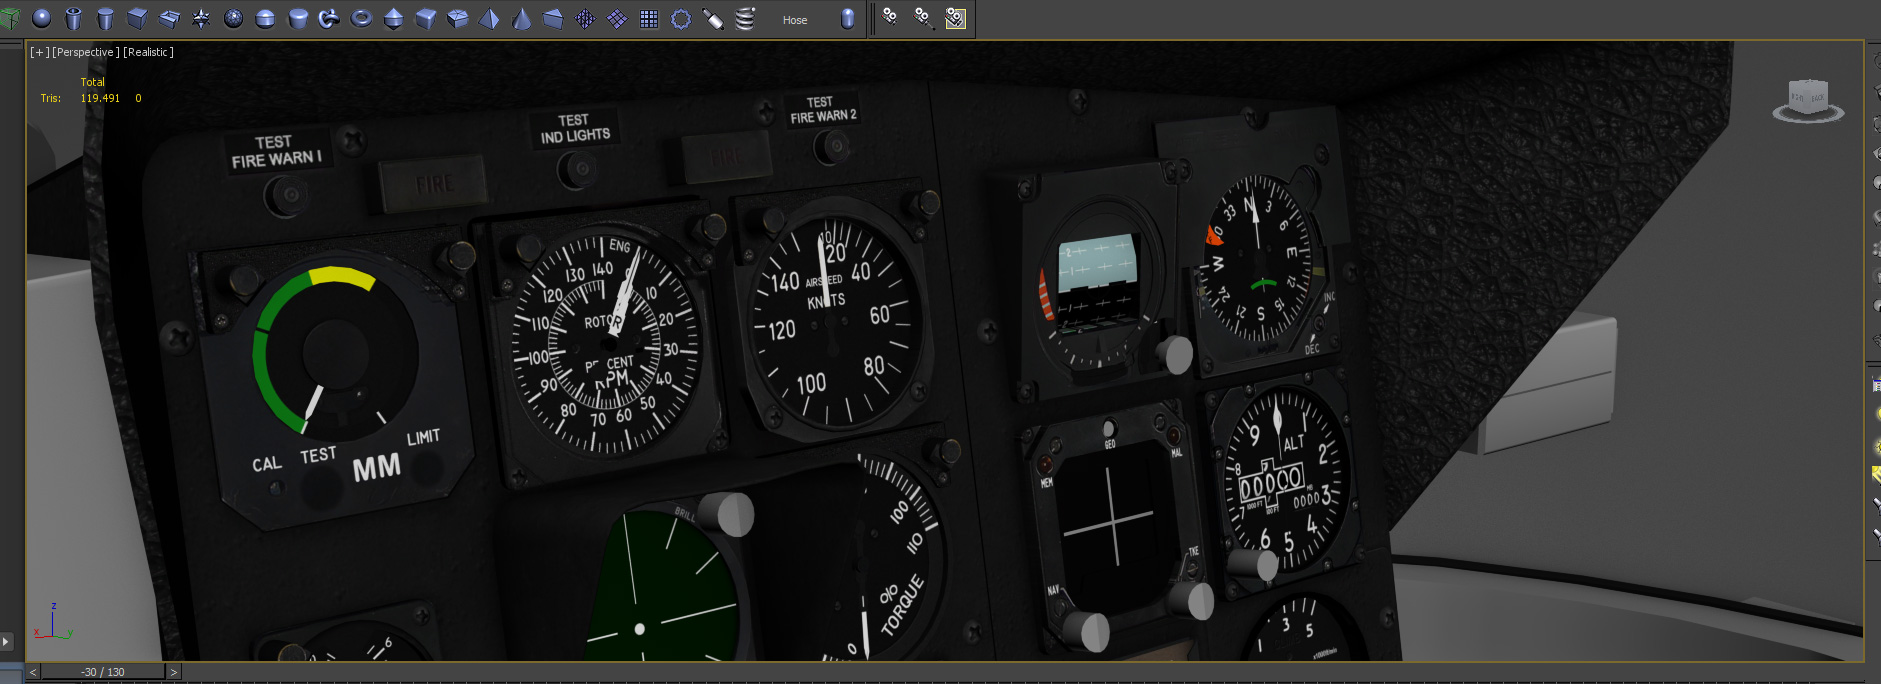Select the Torus Knot primitive tool
This screenshot has width=1881, height=684.
coord(329,18)
